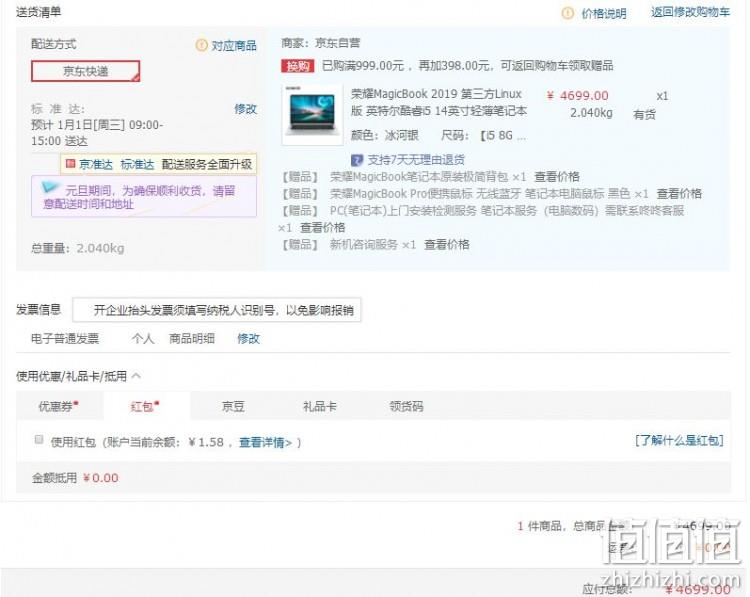
Task: Open the 荣耀MagicBook 2019 product title
Action: click(x=439, y=102)
